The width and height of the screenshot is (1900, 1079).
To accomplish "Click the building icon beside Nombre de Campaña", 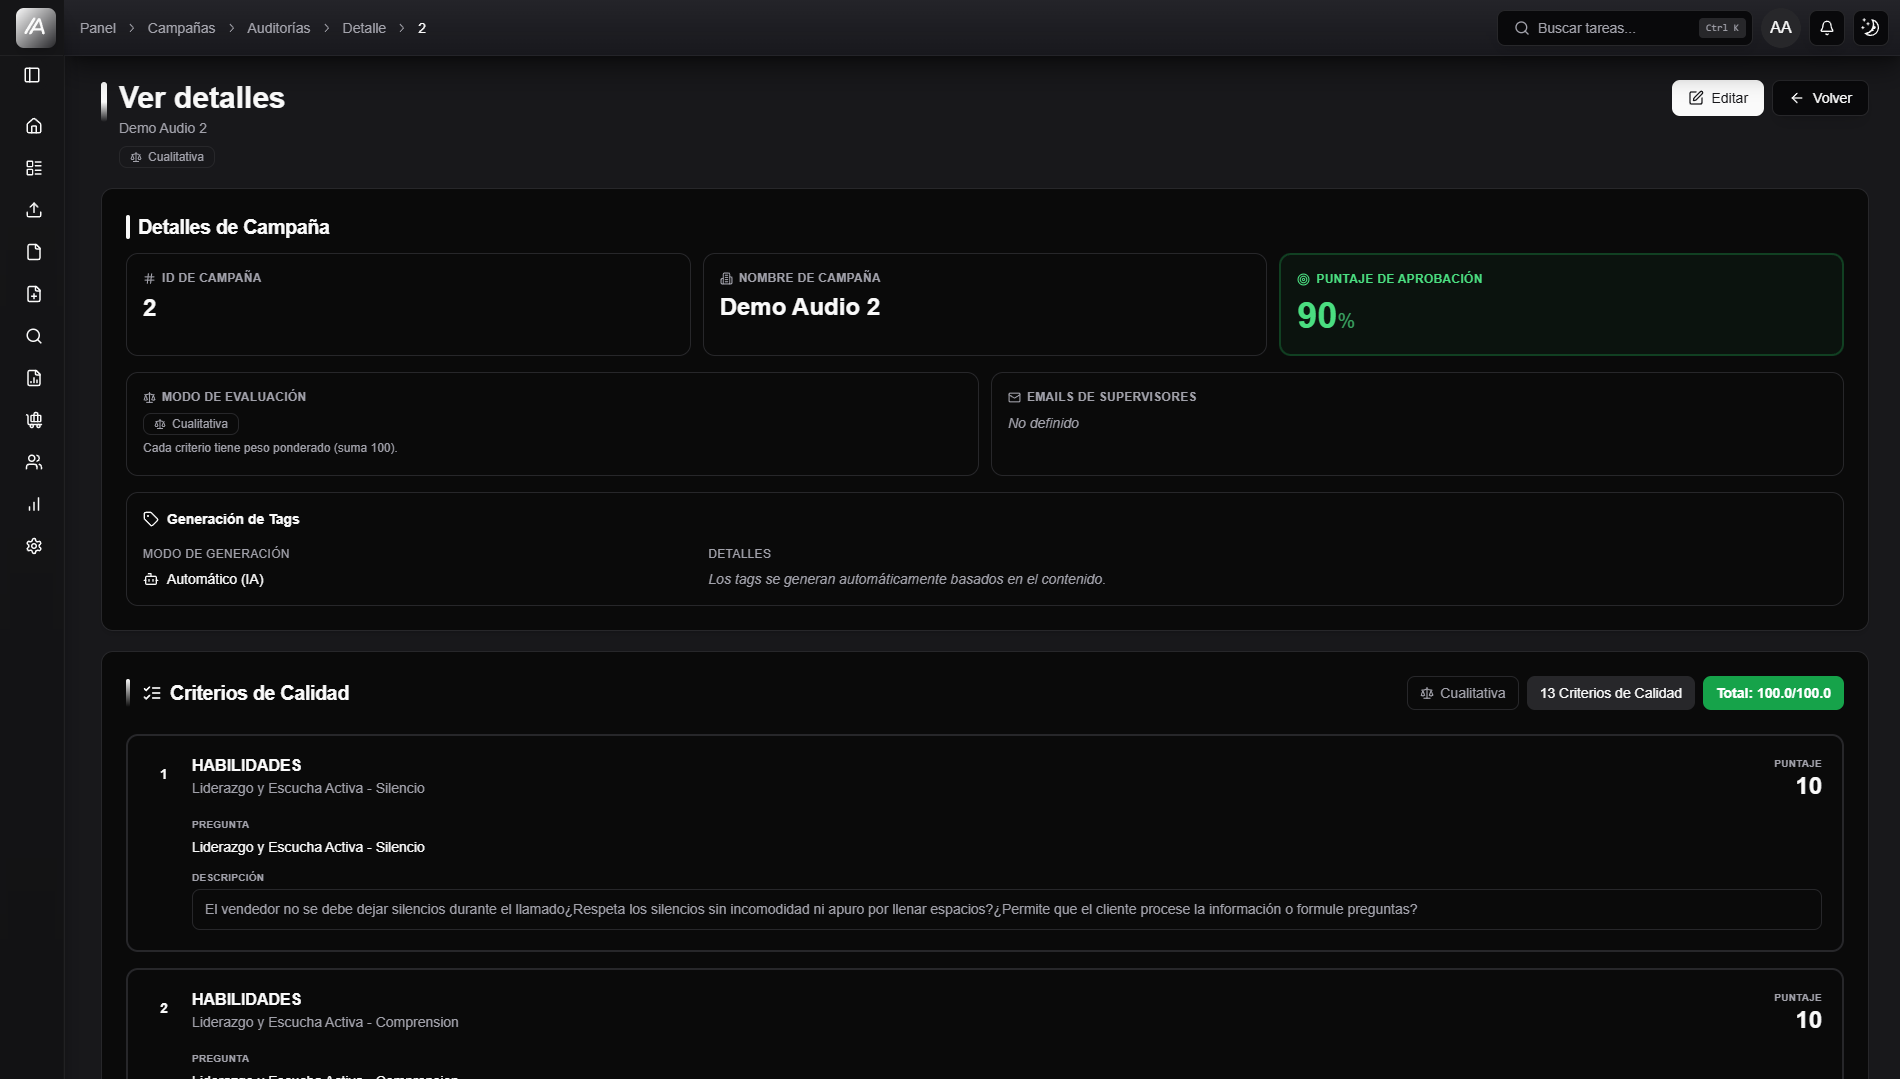I will [x=726, y=278].
